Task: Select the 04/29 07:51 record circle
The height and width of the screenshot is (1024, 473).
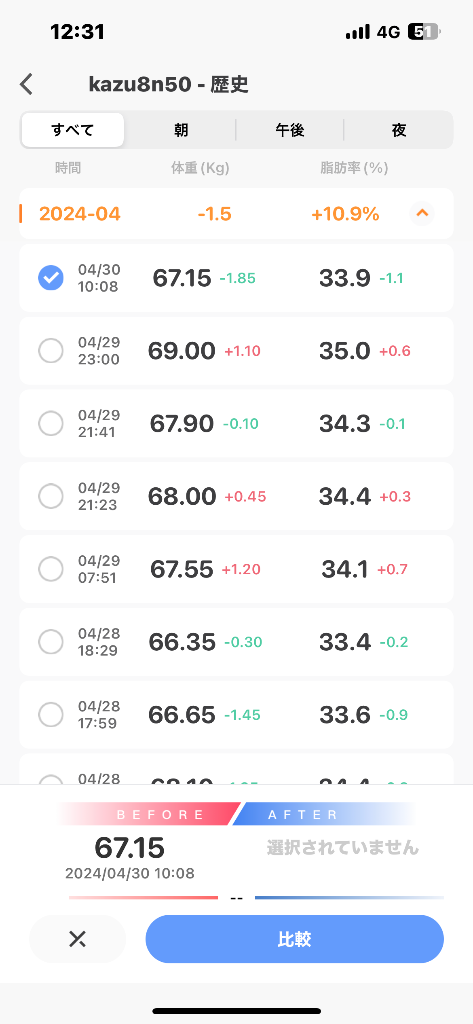Action: (51, 569)
